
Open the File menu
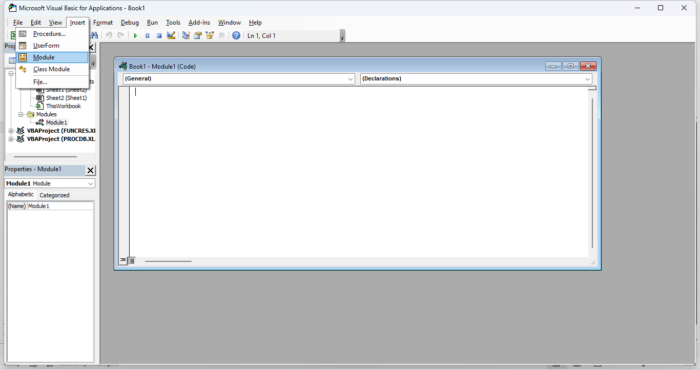18,22
